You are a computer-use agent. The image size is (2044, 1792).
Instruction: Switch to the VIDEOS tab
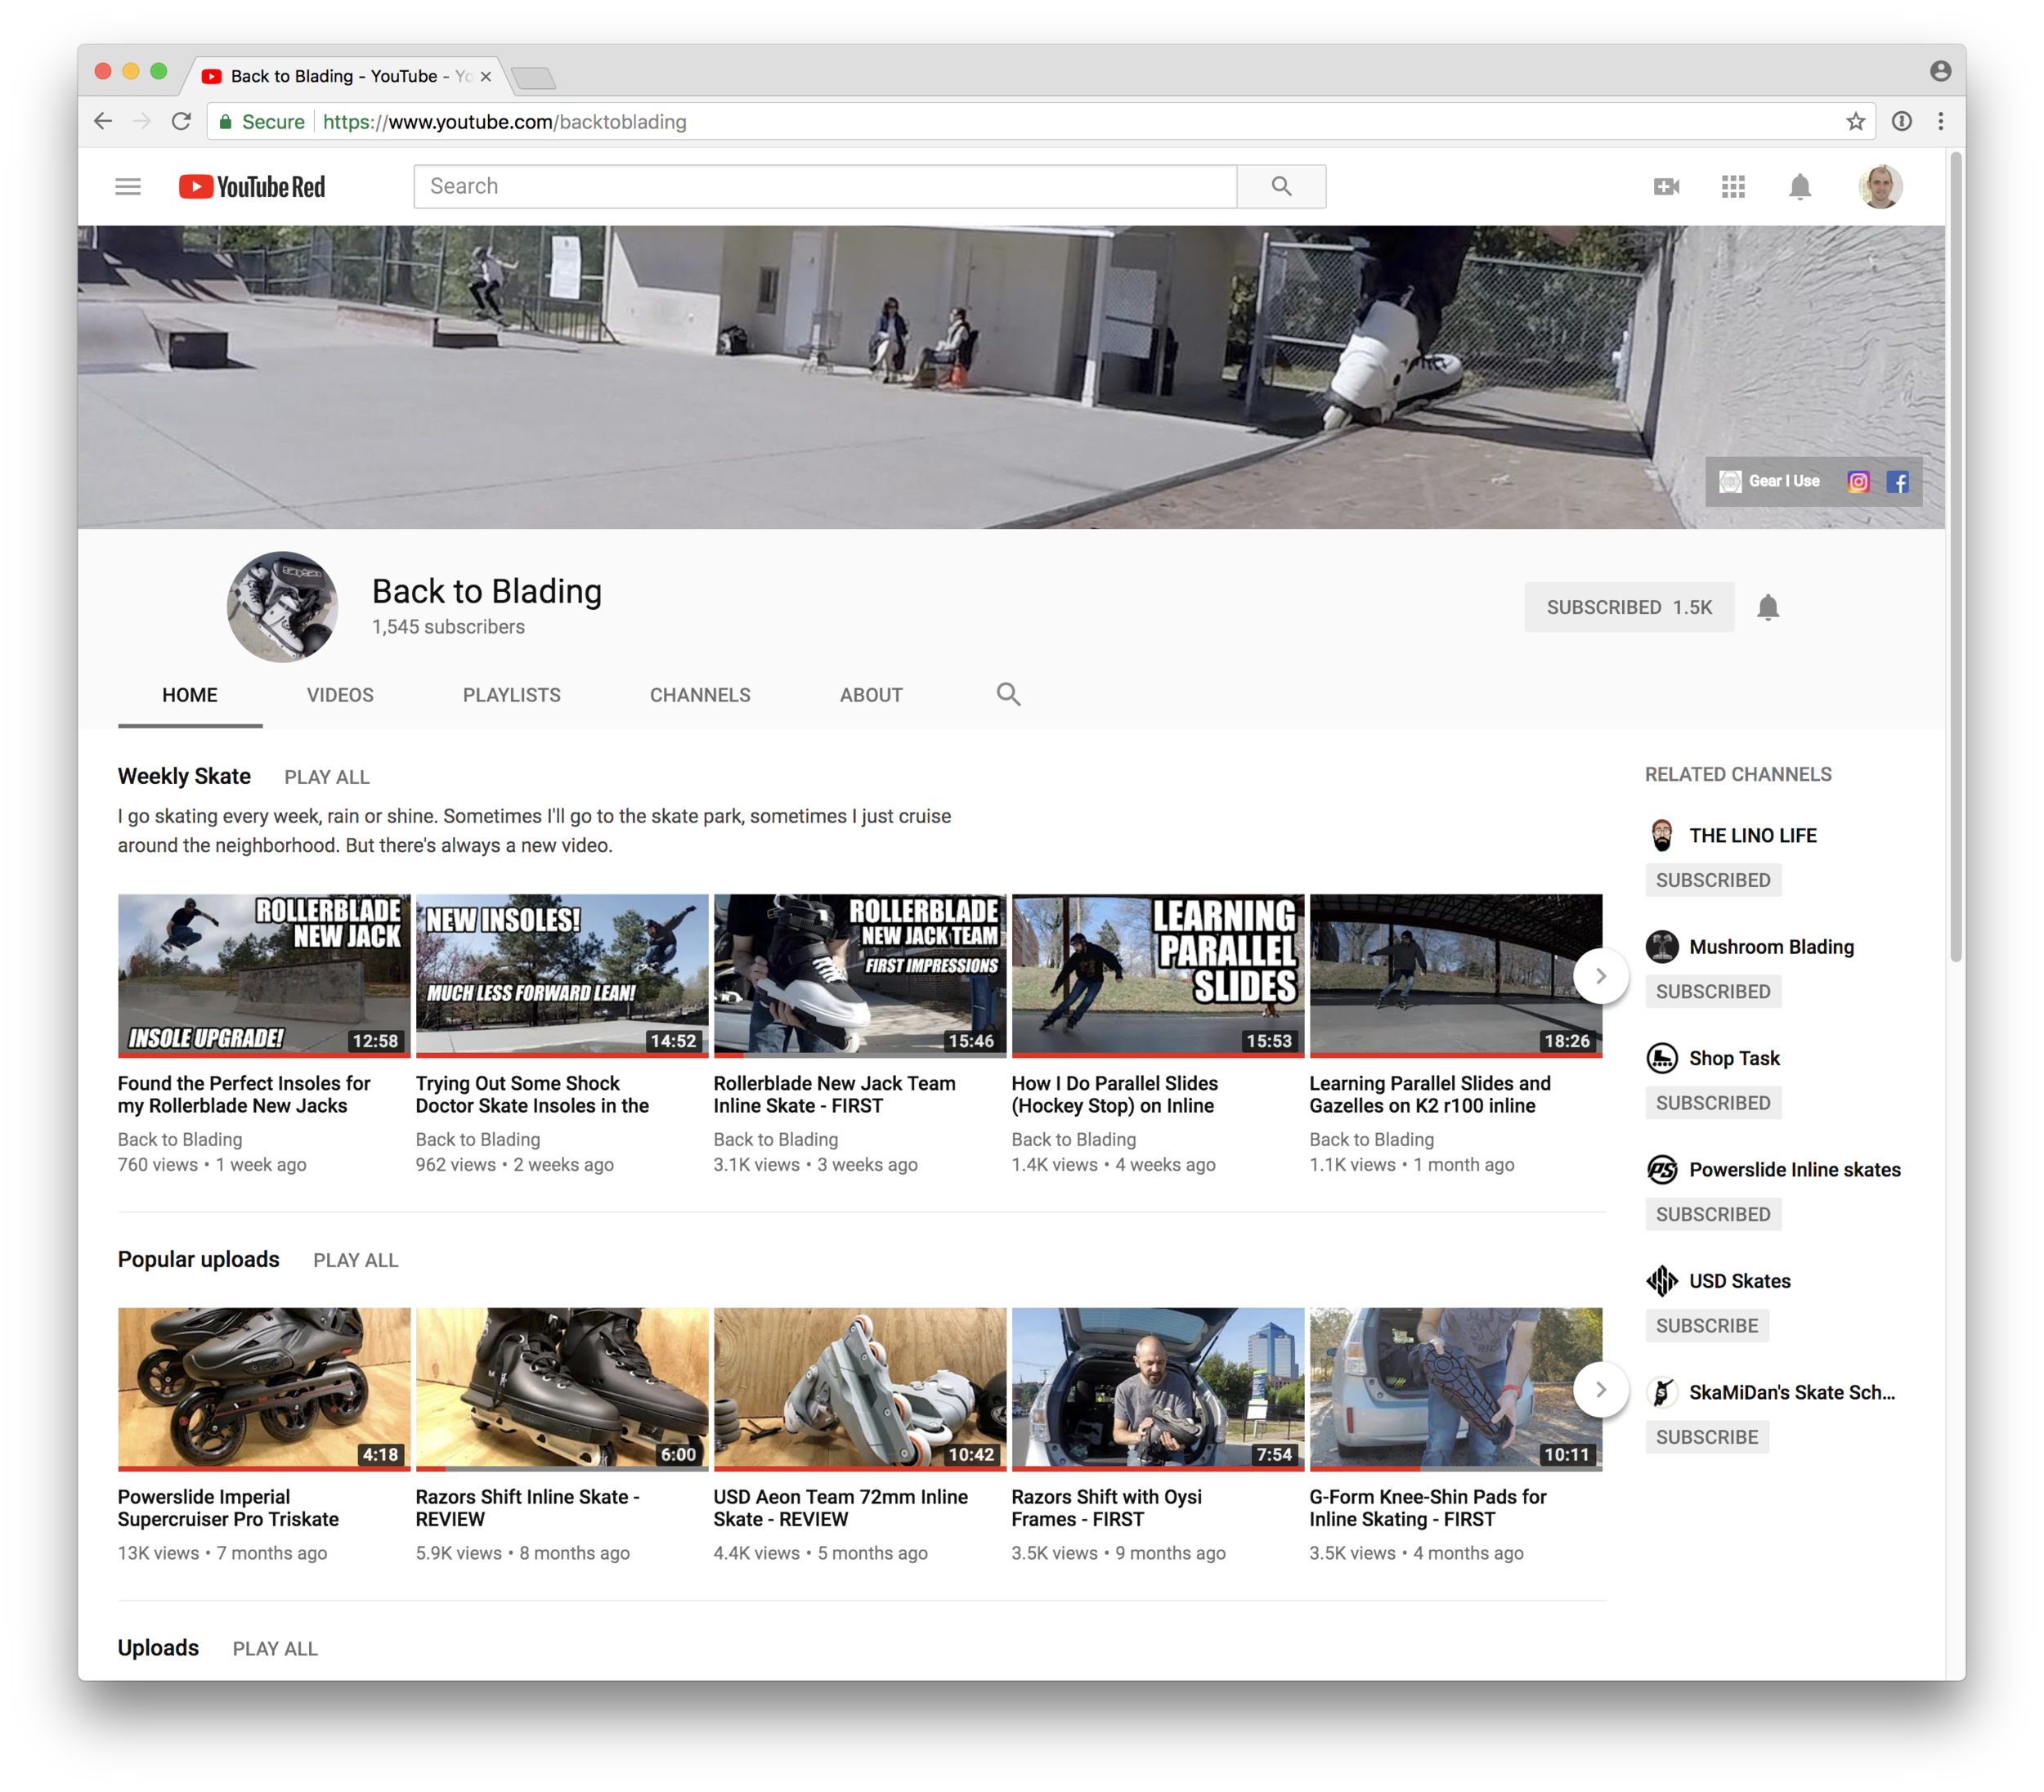pos(340,694)
